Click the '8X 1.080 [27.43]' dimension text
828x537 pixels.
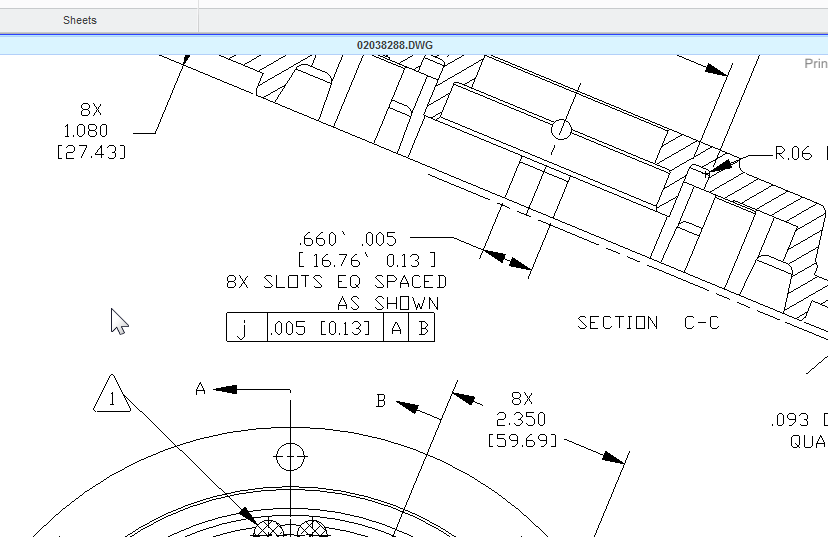[x=91, y=130]
